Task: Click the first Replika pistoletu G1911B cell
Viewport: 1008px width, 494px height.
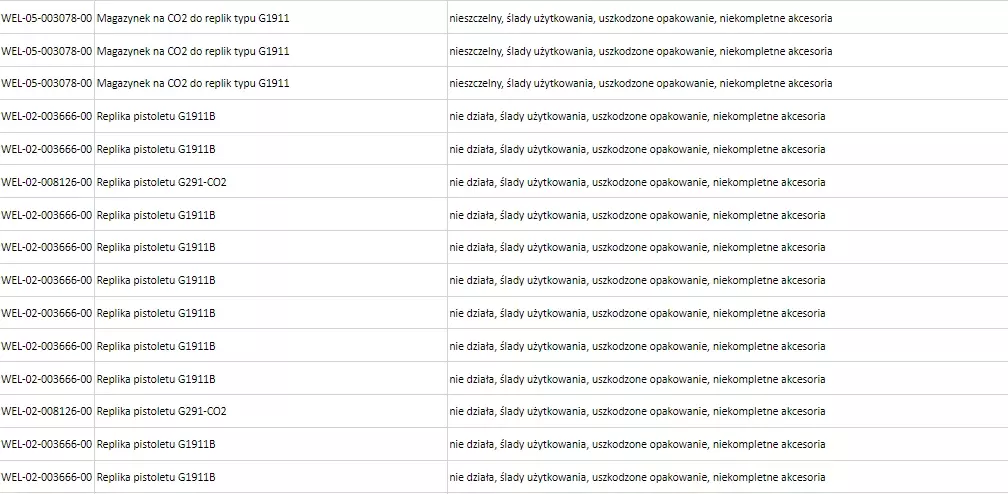Action: tap(156, 116)
